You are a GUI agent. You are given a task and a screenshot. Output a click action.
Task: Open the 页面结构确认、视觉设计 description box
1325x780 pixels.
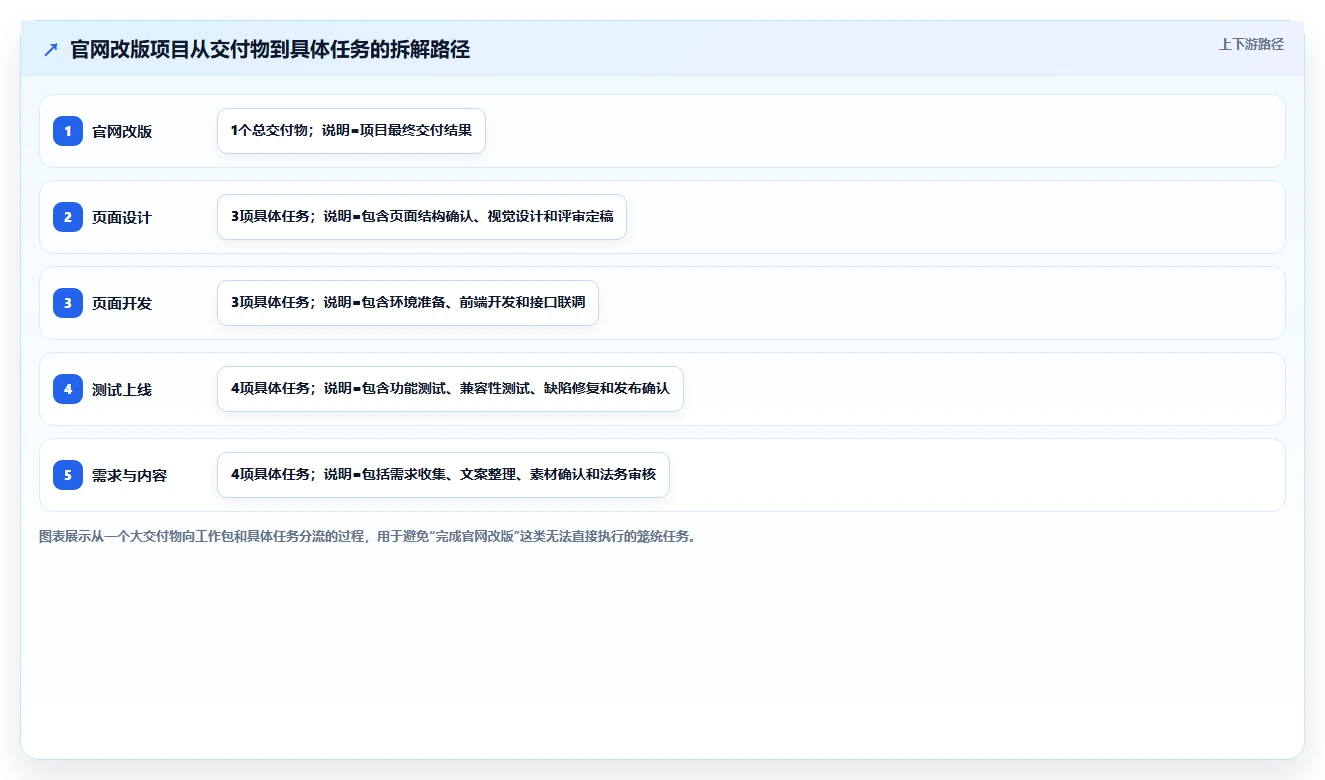click(x=422, y=217)
